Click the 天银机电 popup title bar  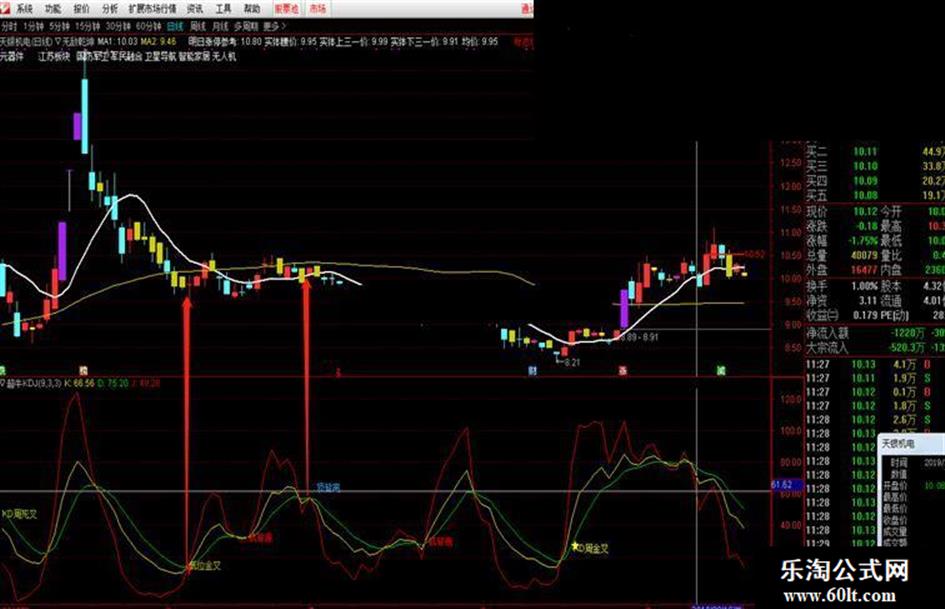[x=911, y=444]
